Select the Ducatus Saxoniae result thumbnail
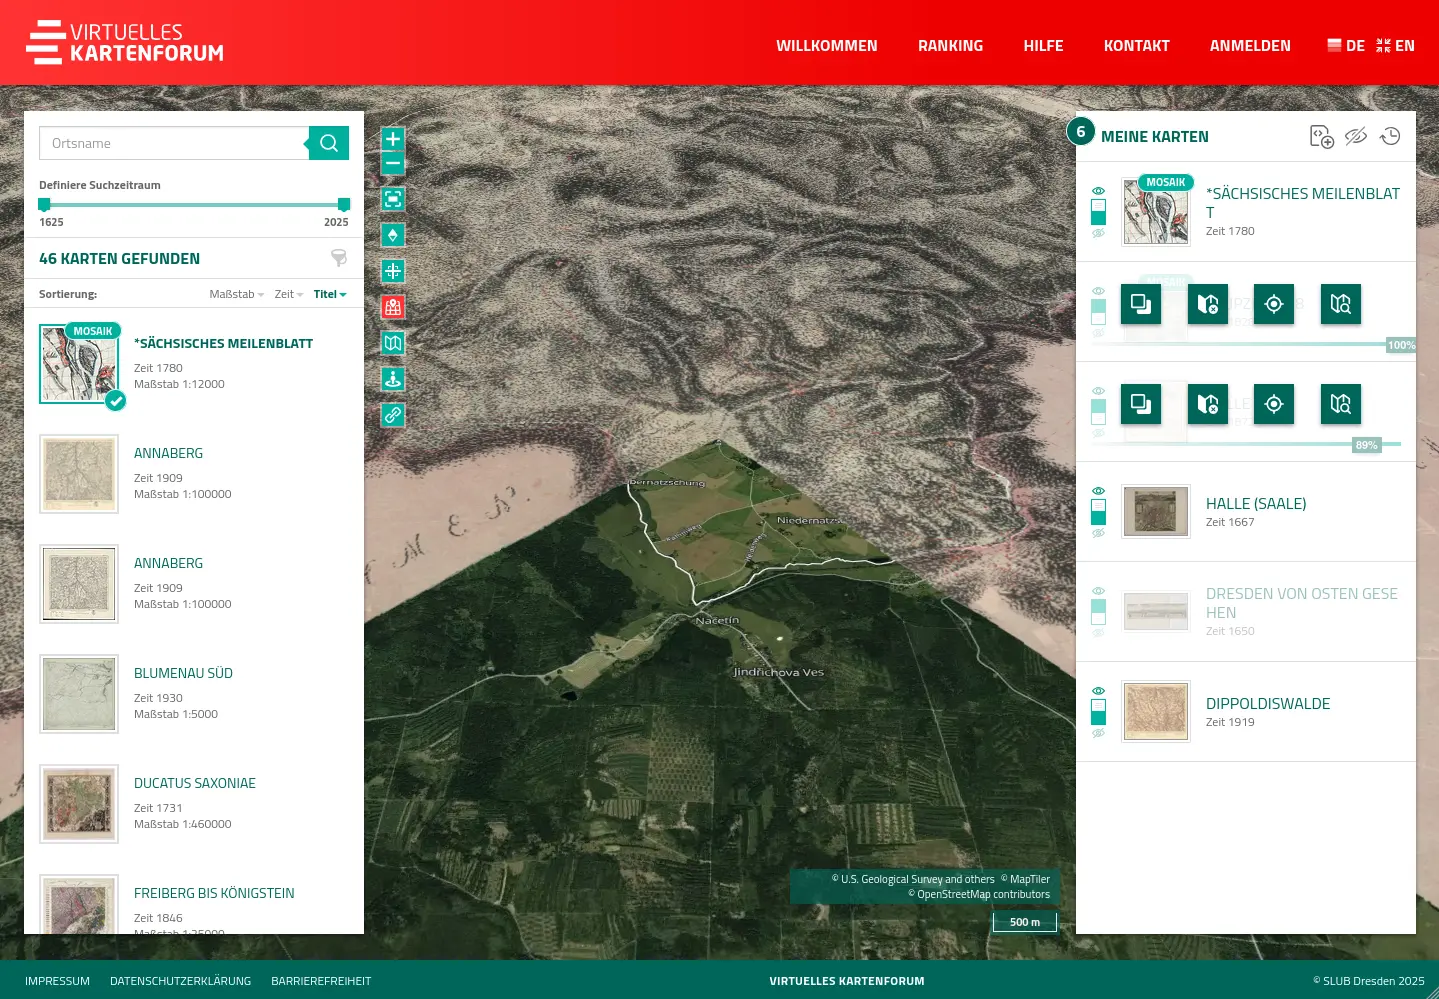1439x999 pixels. pos(79,804)
